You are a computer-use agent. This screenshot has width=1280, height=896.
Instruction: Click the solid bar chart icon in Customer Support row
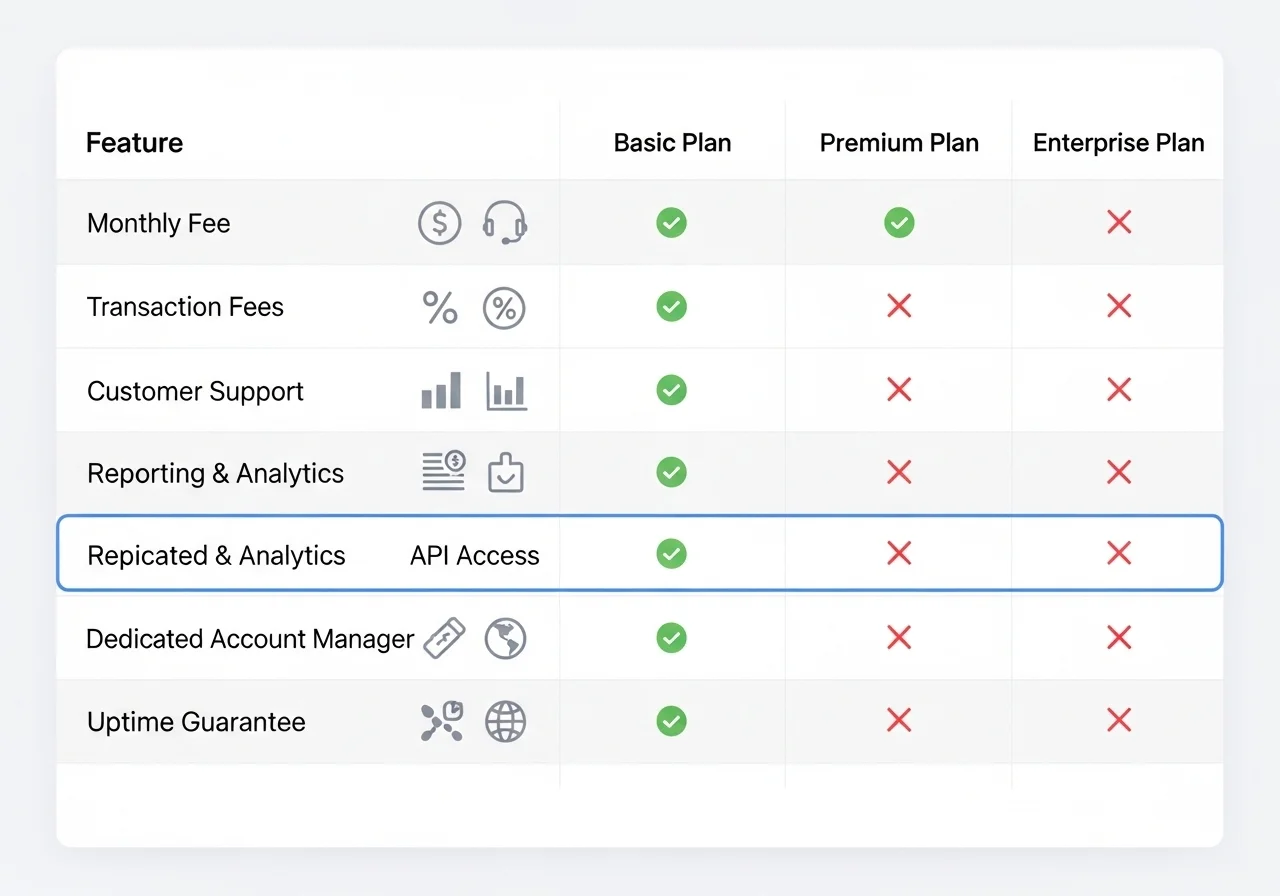pyautogui.click(x=441, y=391)
